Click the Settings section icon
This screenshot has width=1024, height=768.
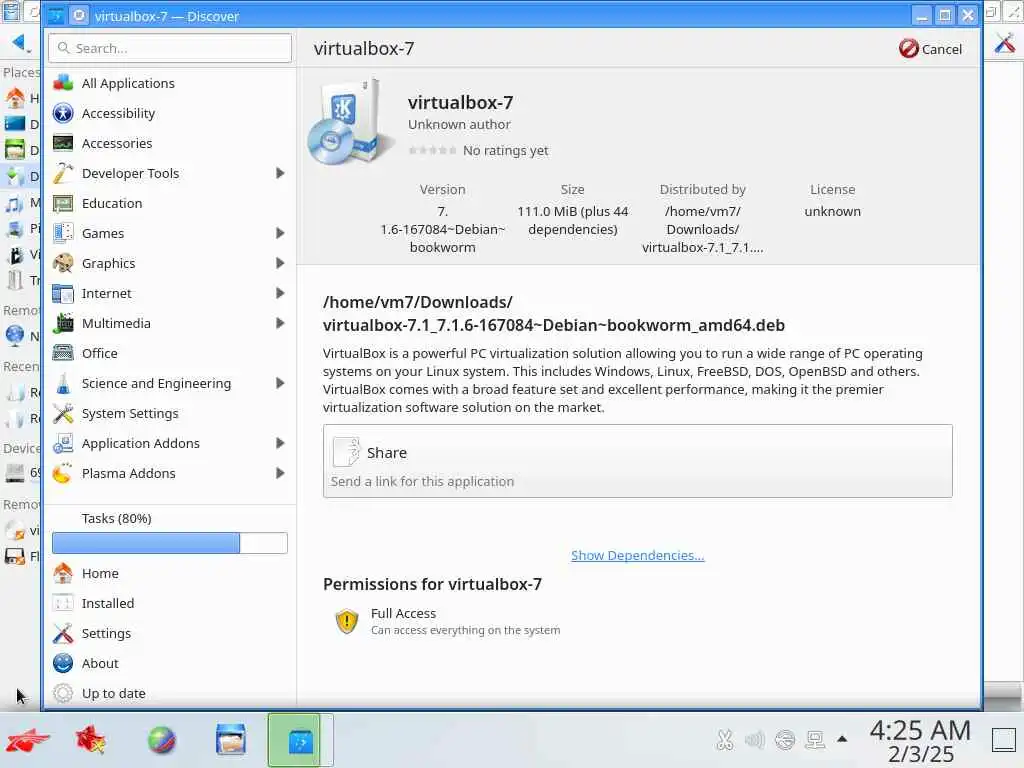click(63, 633)
